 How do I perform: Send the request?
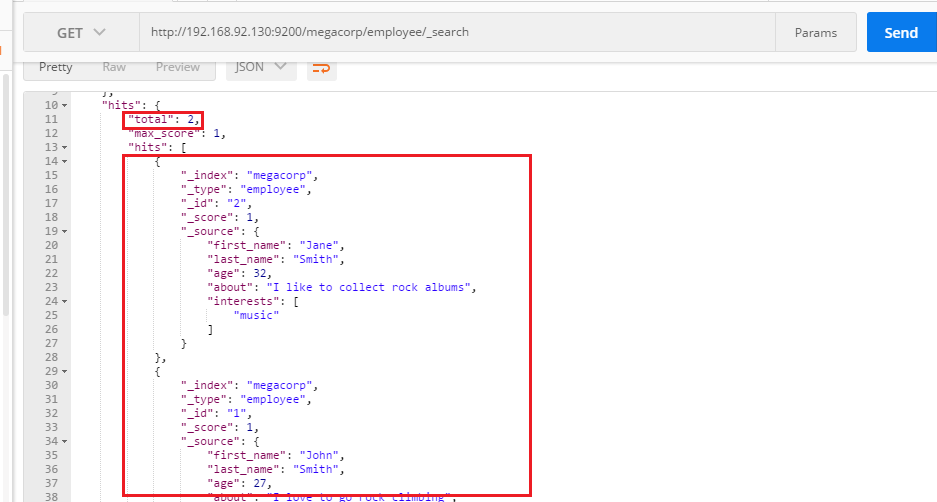tap(901, 32)
